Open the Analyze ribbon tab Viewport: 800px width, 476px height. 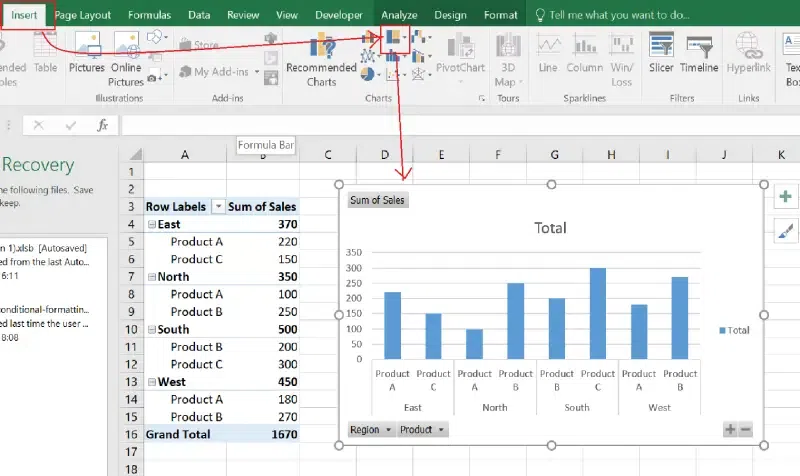pos(400,15)
